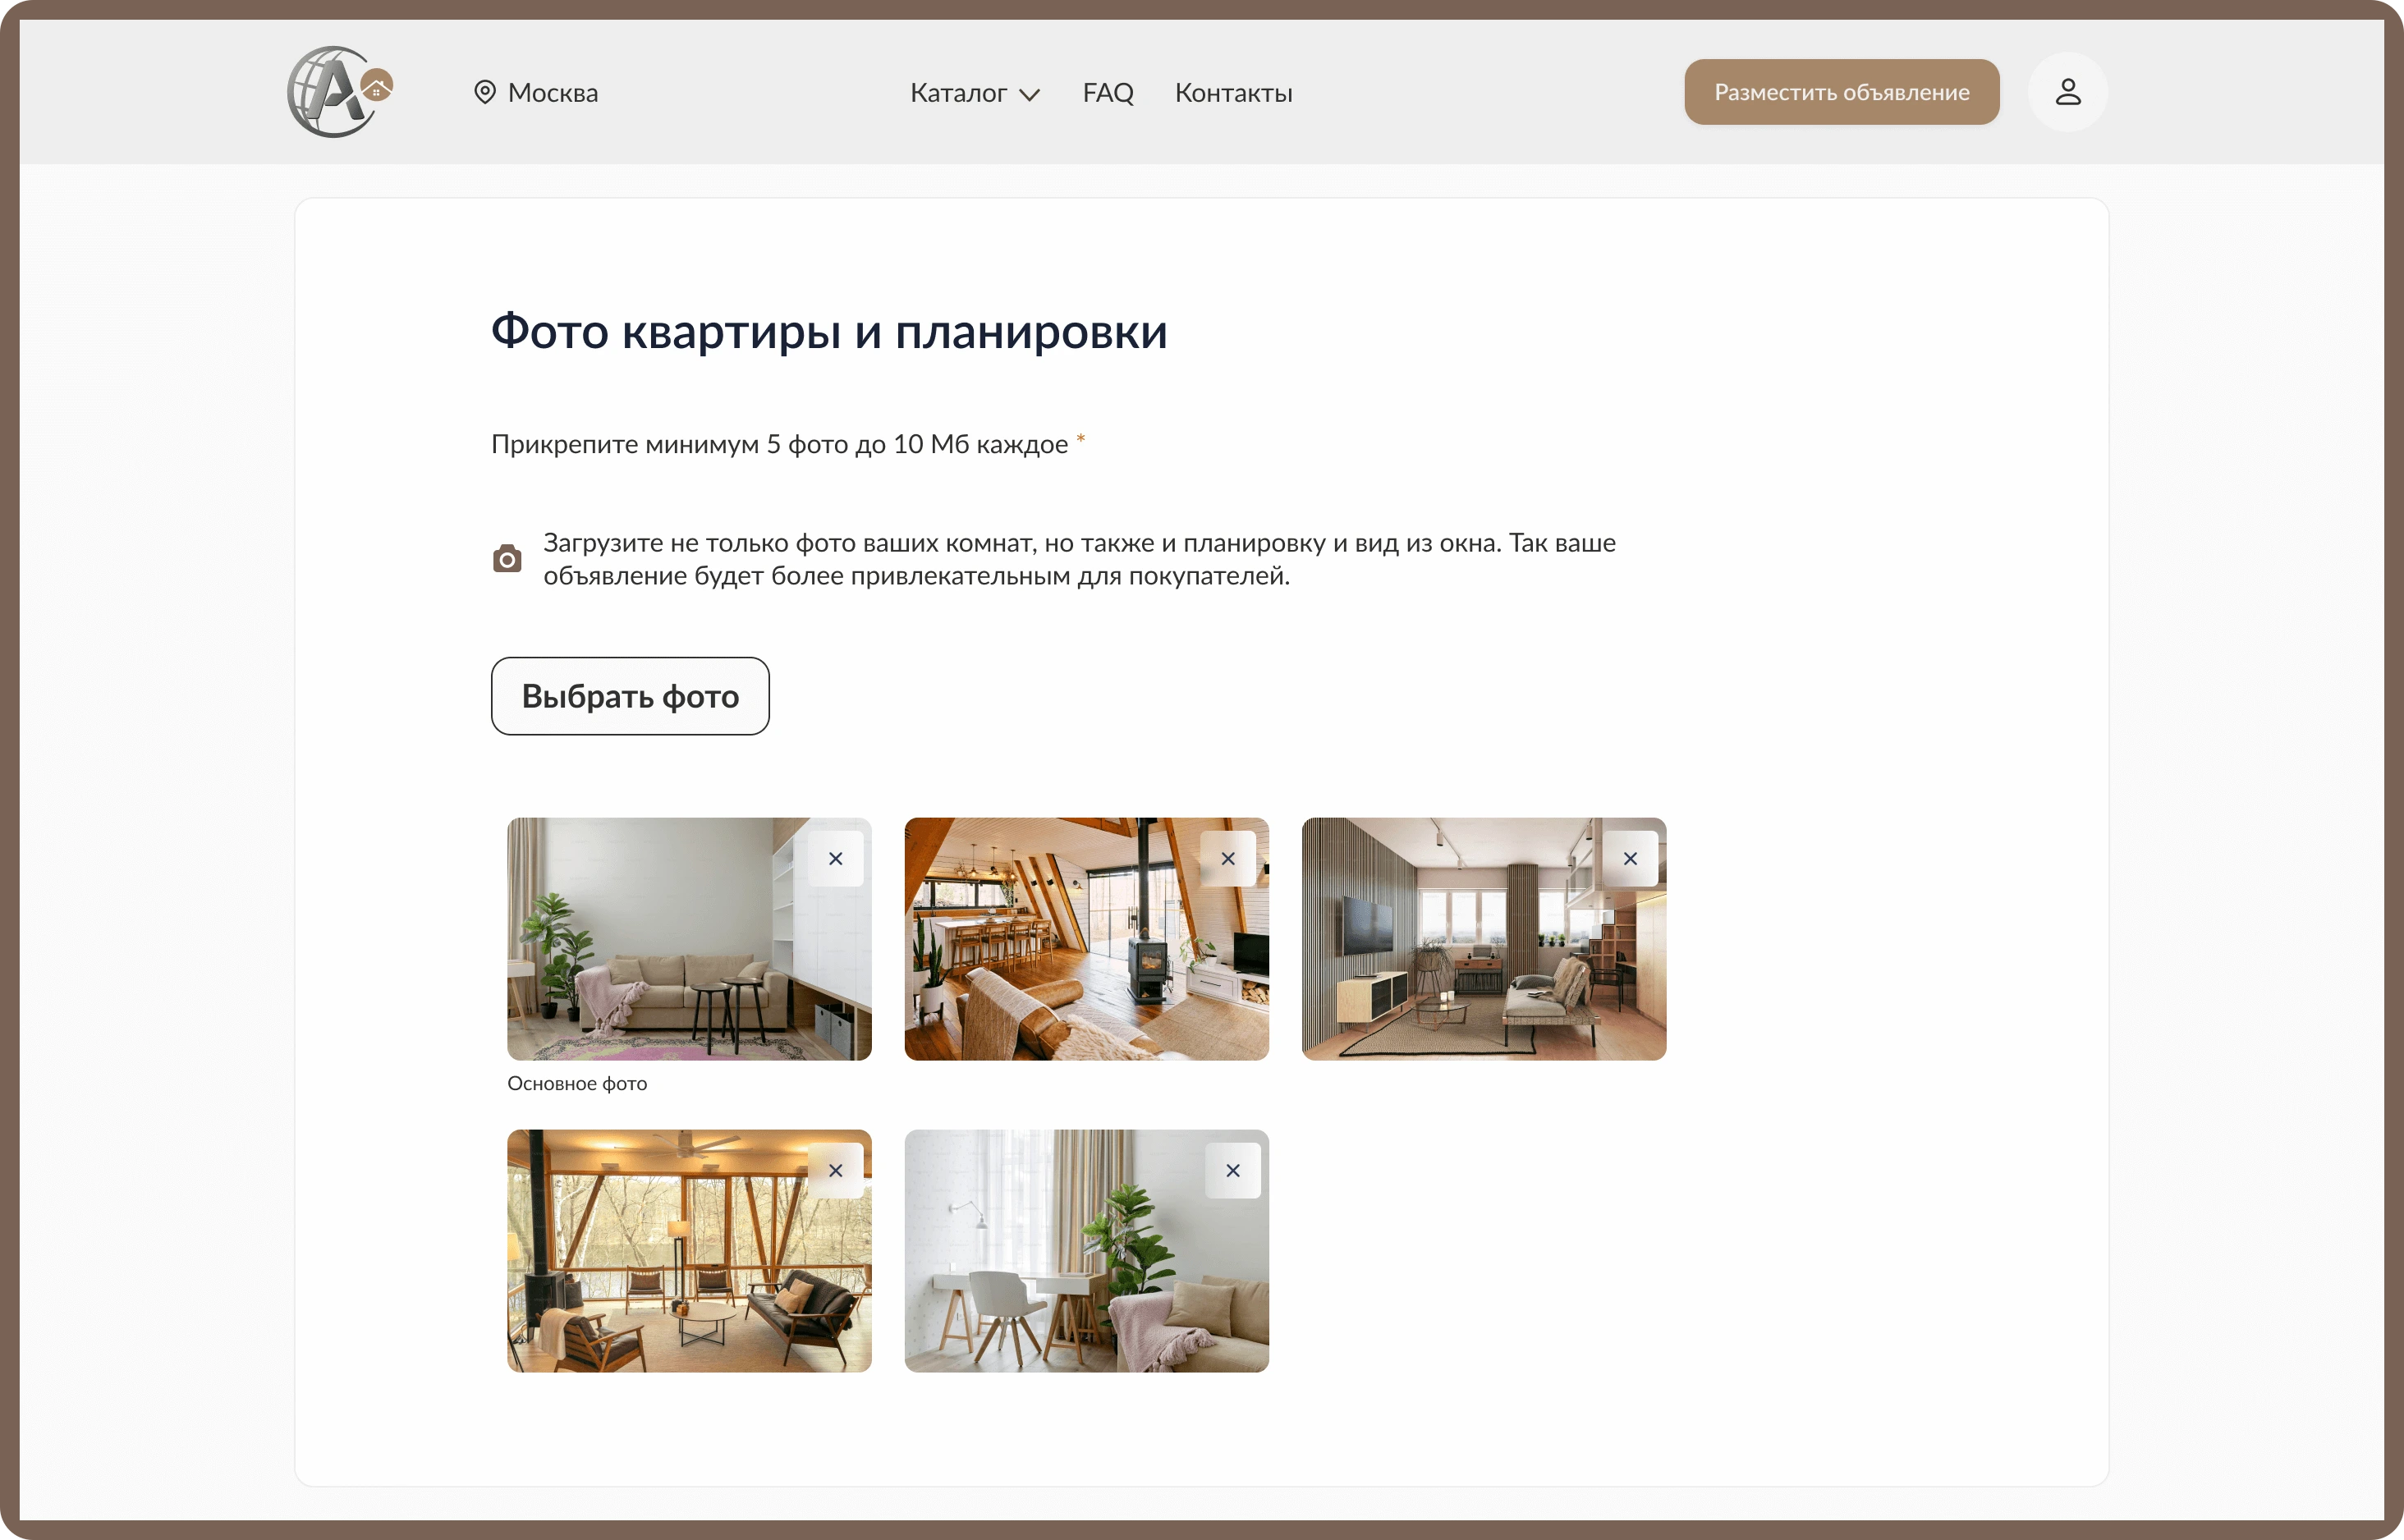Click the site logo in the header

tap(340, 92)
